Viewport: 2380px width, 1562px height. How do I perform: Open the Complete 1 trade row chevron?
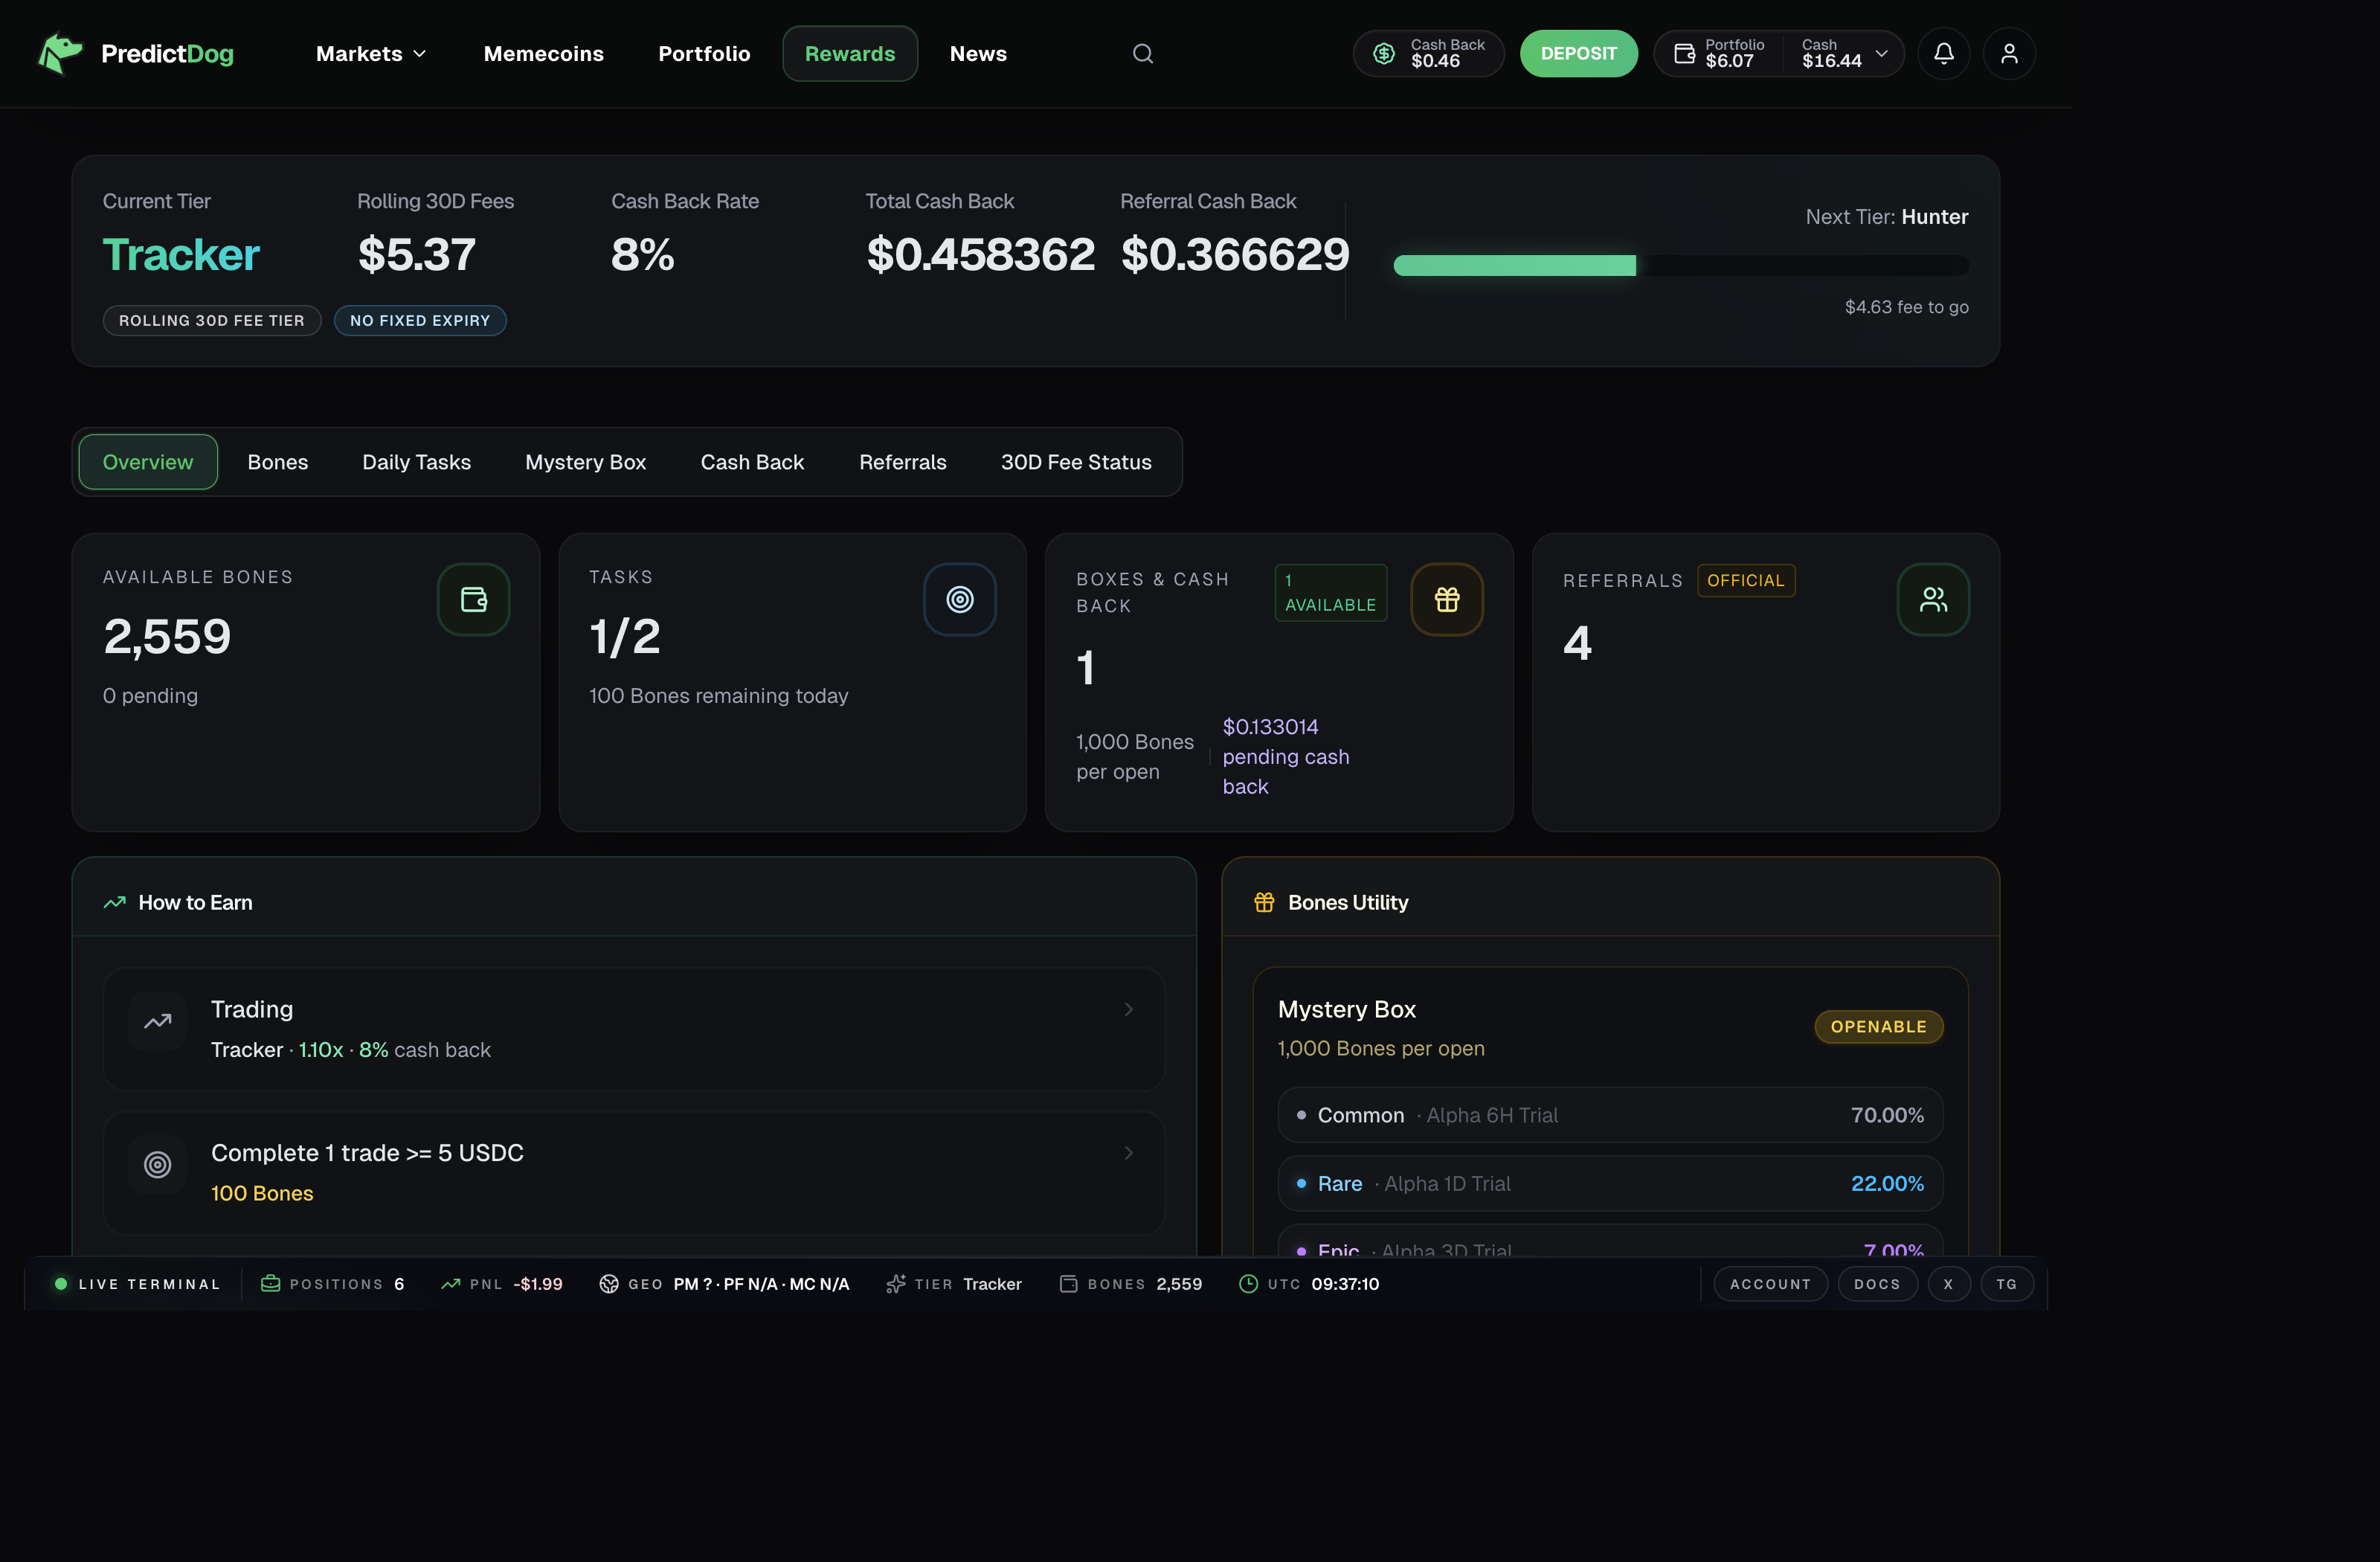pyautogui.click(x=1129, y=1153)
